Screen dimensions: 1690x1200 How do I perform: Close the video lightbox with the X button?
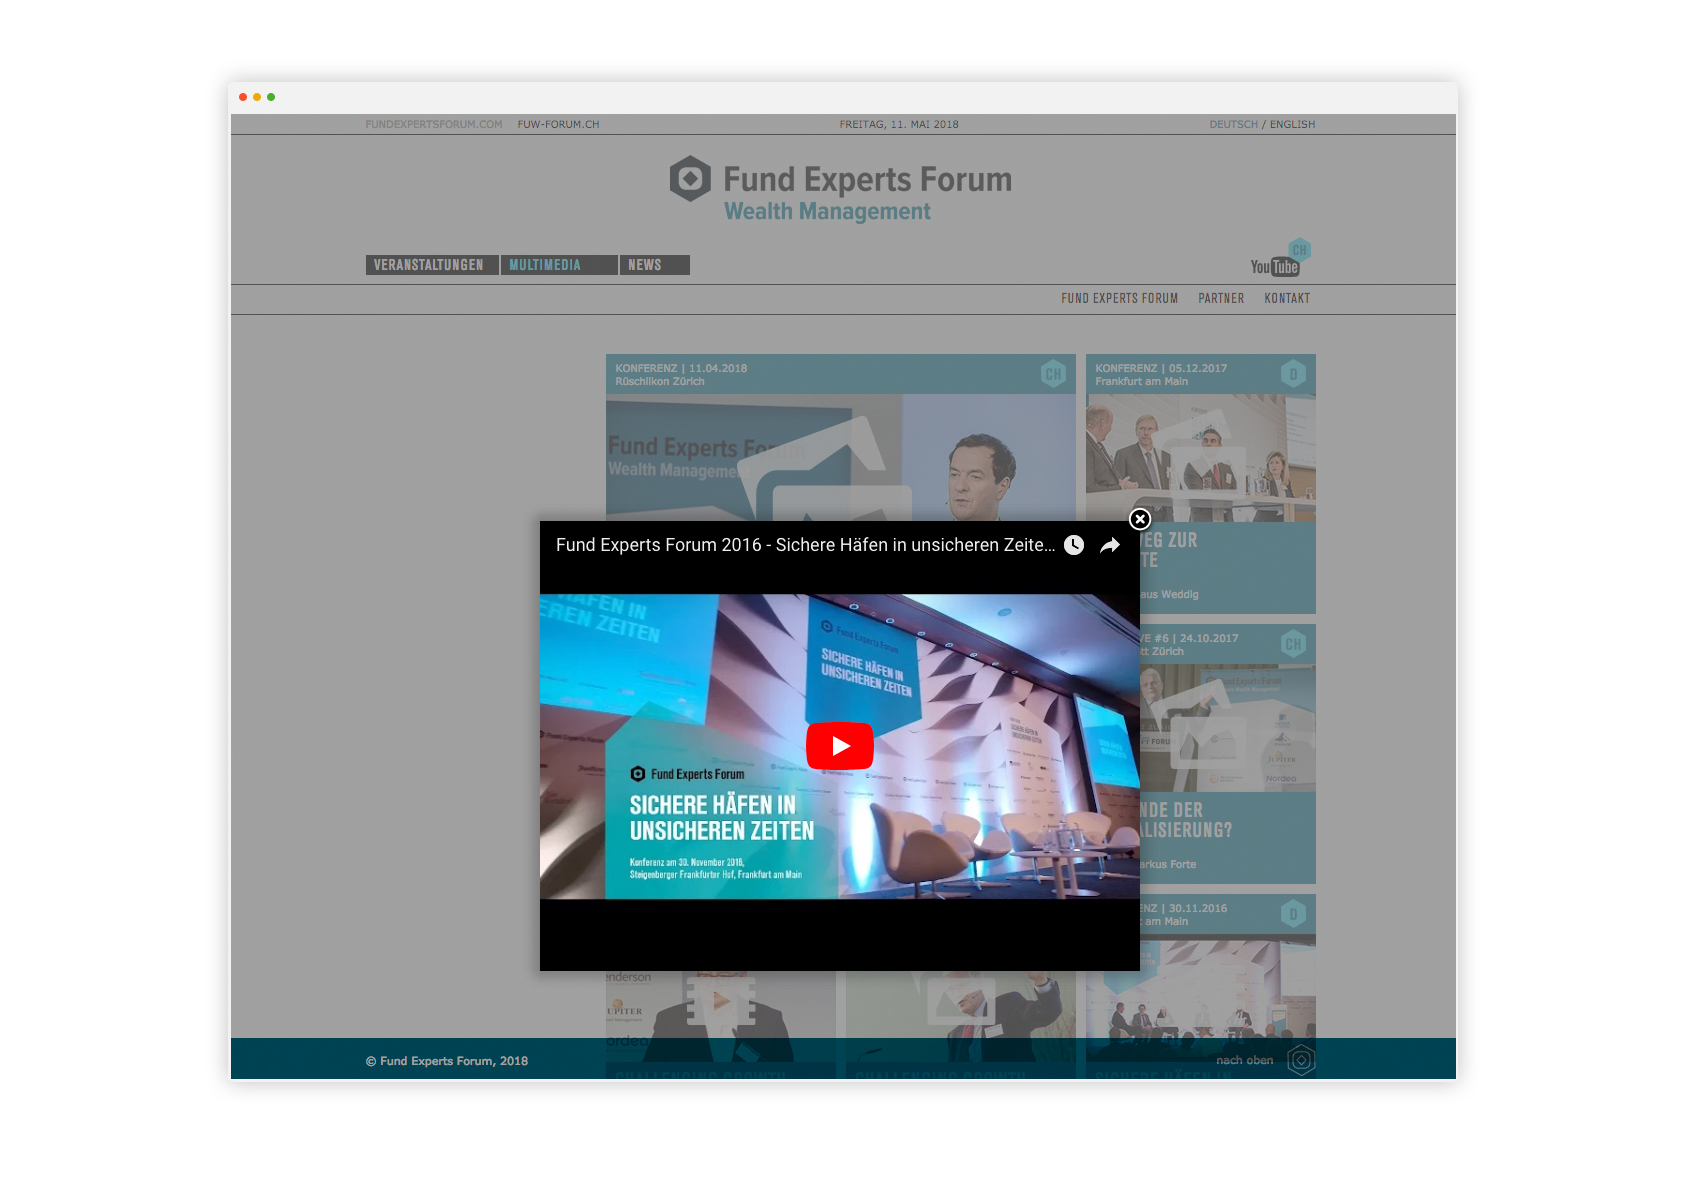(1140, 519)
